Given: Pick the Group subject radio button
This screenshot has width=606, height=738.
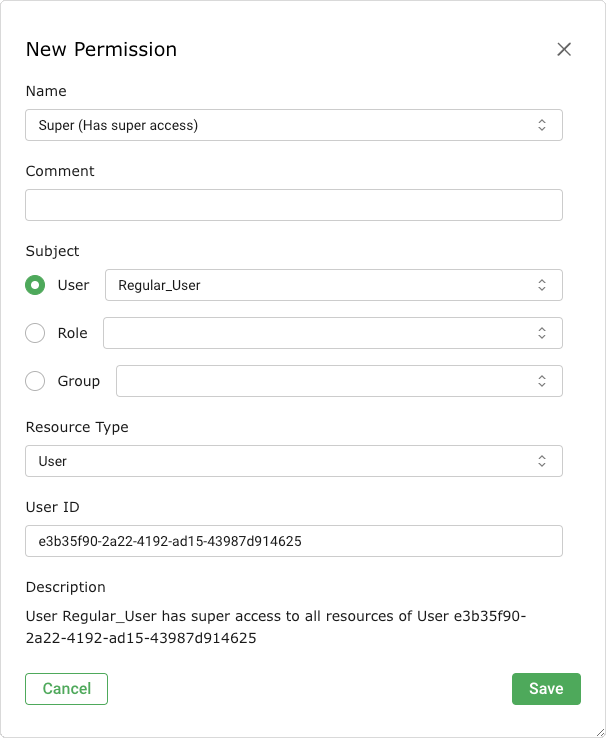Looking at the screenshot, I should coord(35,381).
